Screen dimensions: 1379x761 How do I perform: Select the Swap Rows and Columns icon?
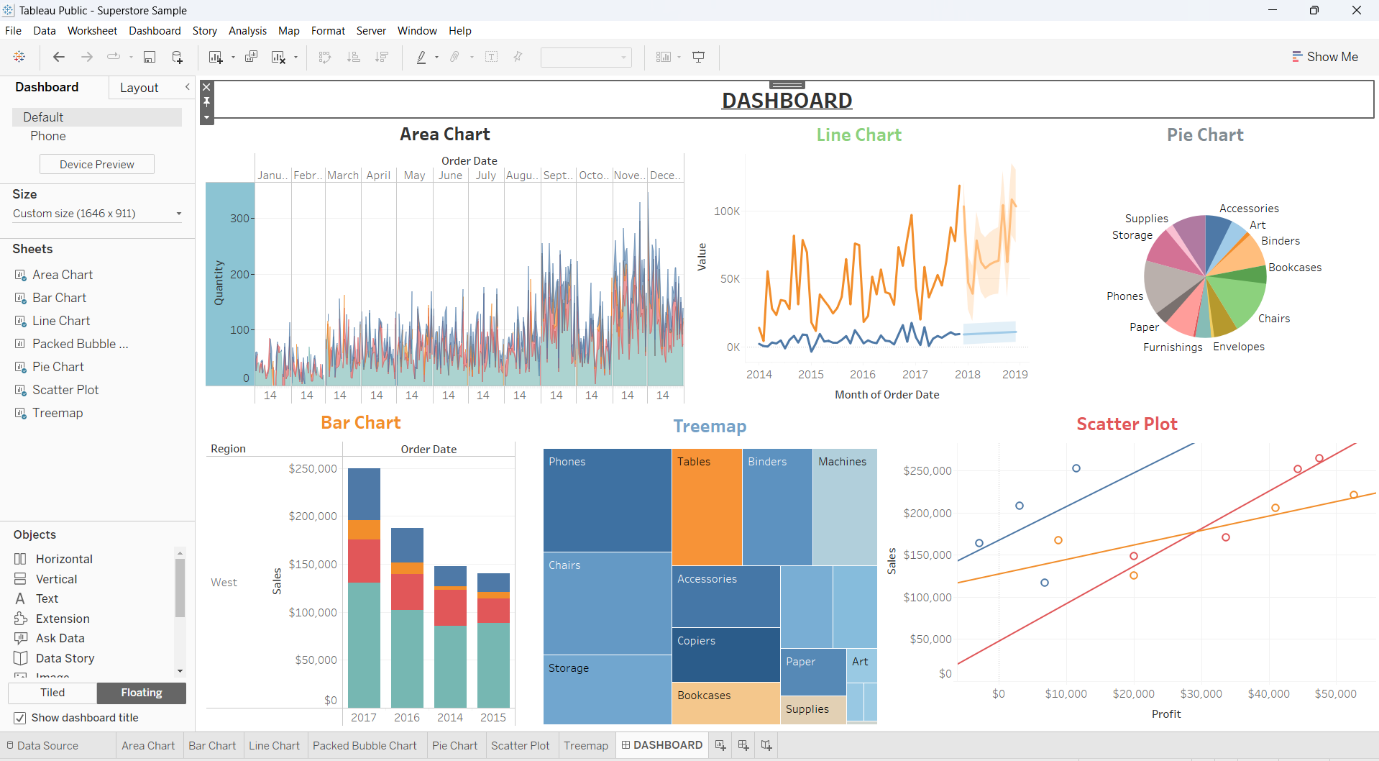tap(324, 57)
